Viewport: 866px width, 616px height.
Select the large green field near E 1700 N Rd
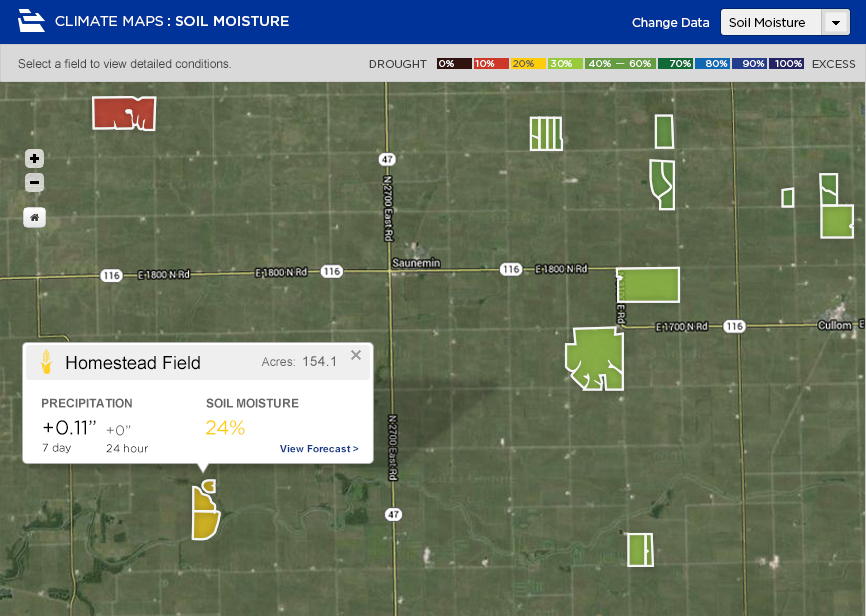point(594,357)
